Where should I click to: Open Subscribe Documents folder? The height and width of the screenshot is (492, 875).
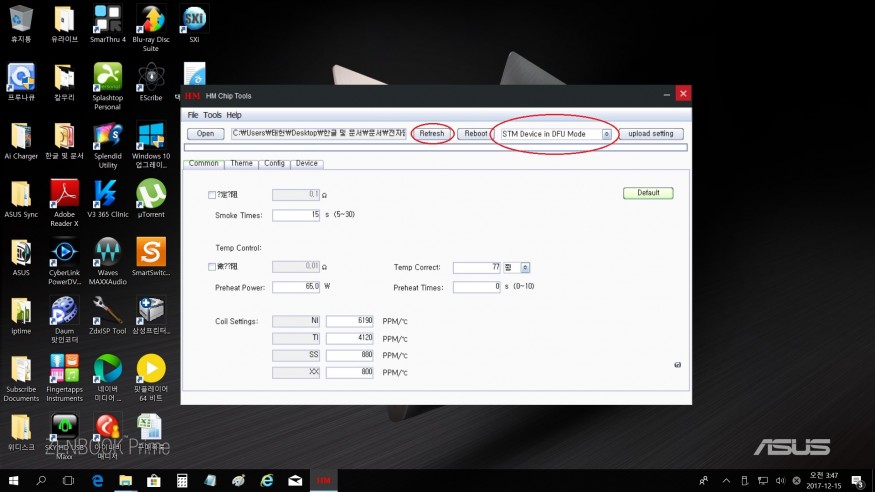[21, 378]
